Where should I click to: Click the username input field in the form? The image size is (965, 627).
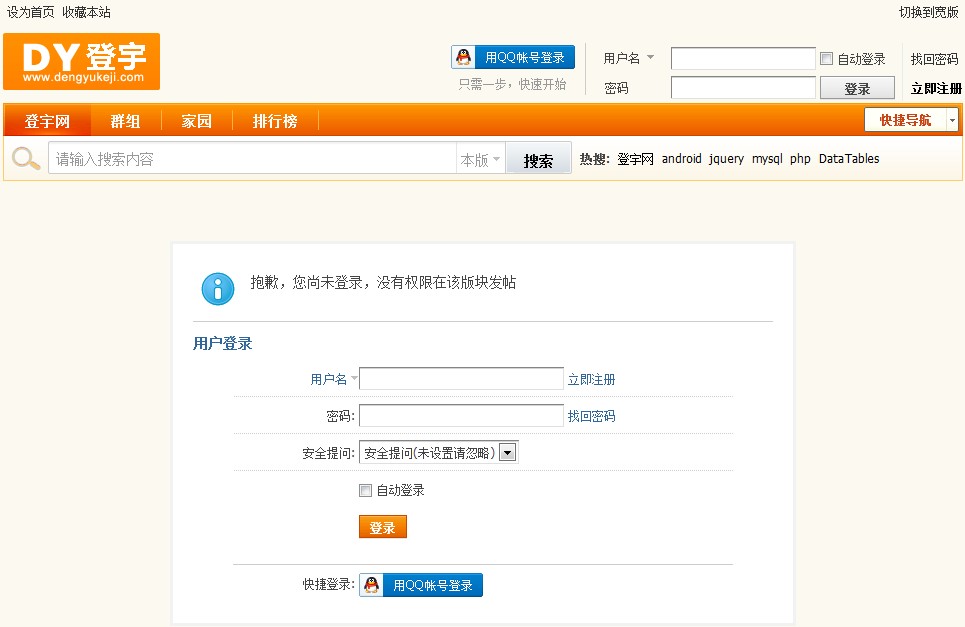tap(461, 377)
